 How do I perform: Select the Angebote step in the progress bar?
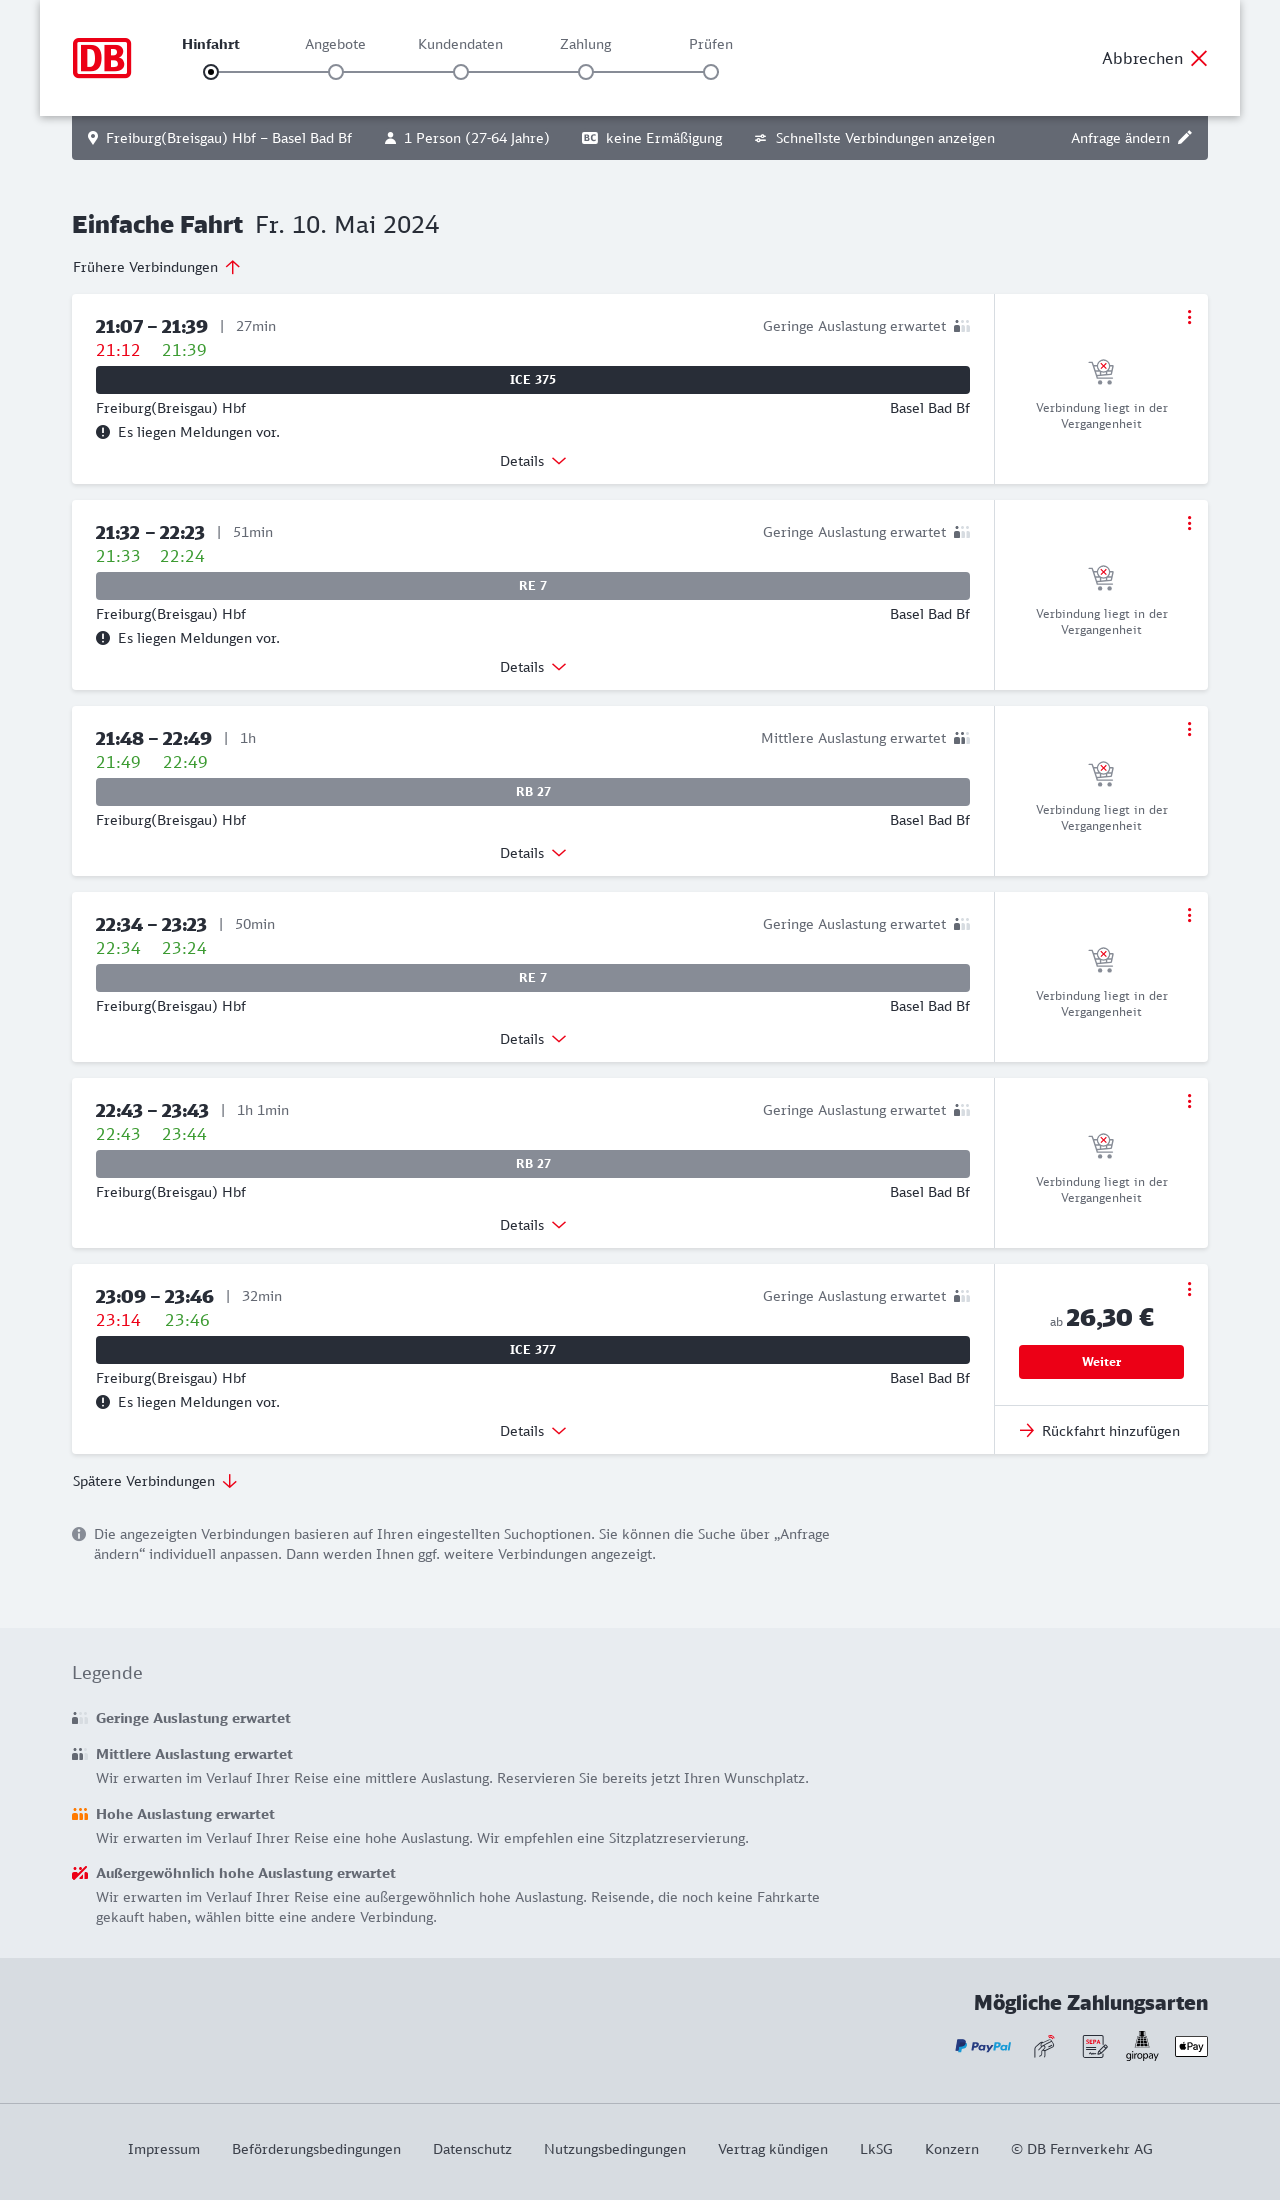336,72
